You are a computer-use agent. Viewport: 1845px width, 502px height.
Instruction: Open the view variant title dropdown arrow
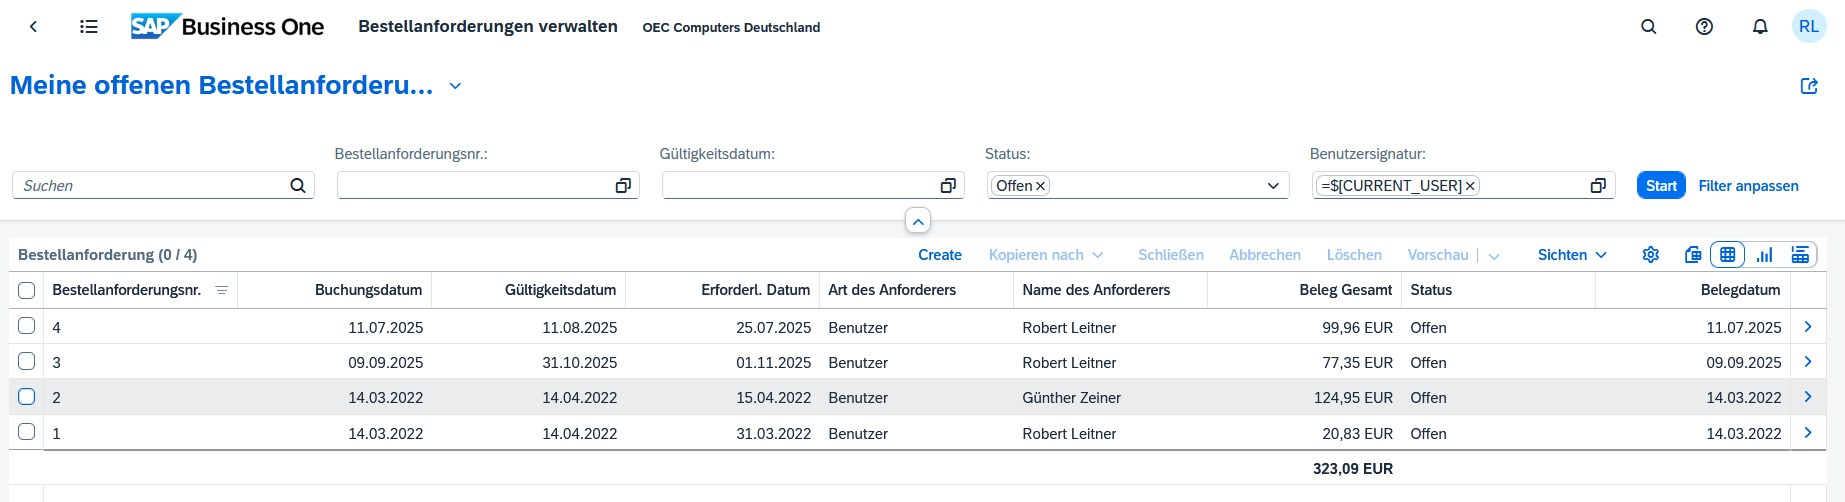455,86
